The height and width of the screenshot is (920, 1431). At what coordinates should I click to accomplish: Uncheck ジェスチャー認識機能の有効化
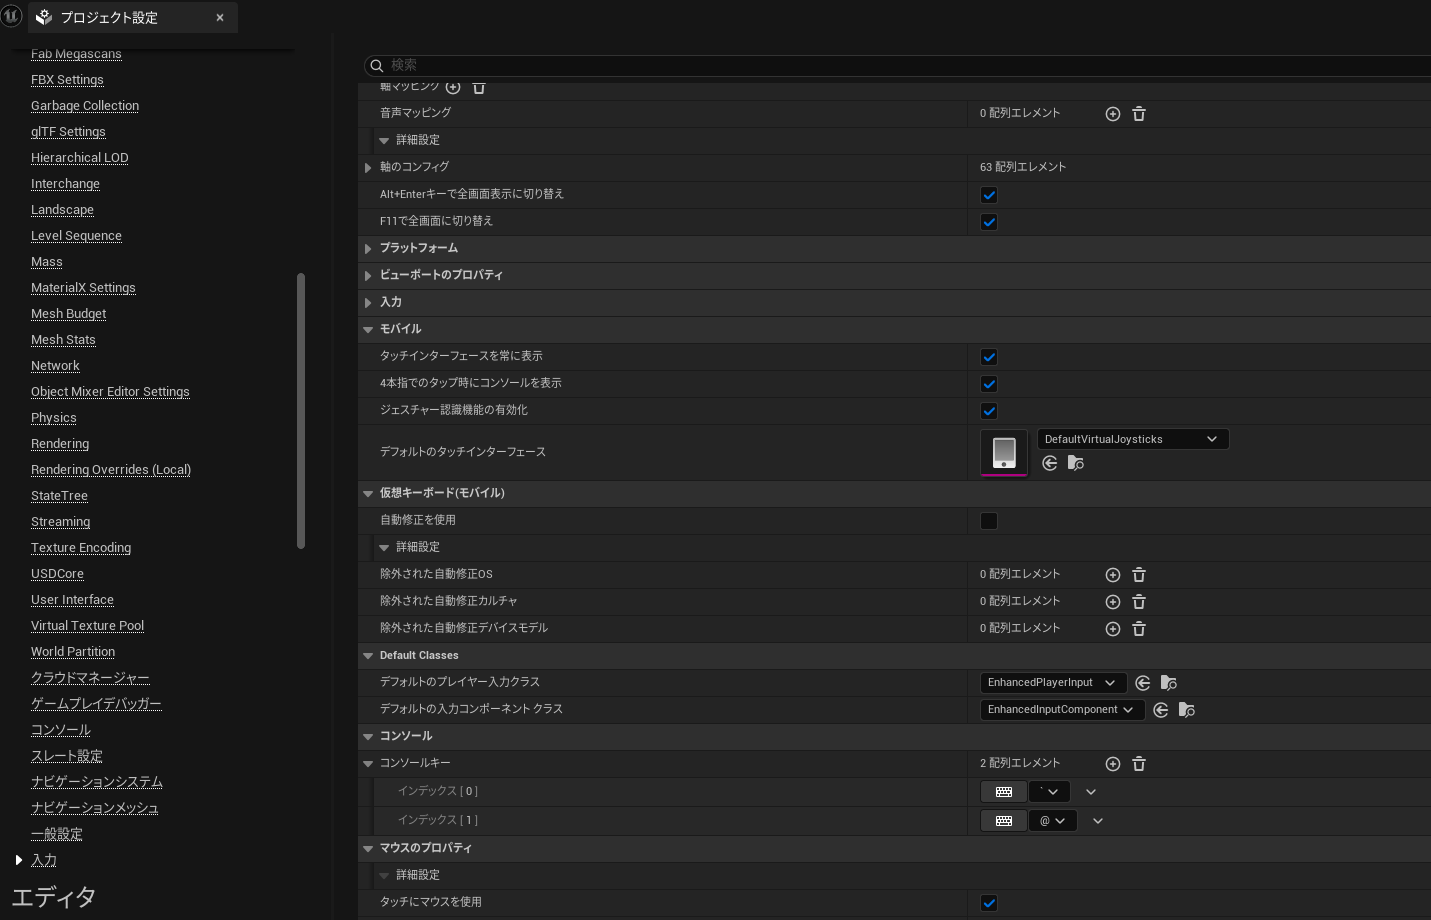coord(989,411)
